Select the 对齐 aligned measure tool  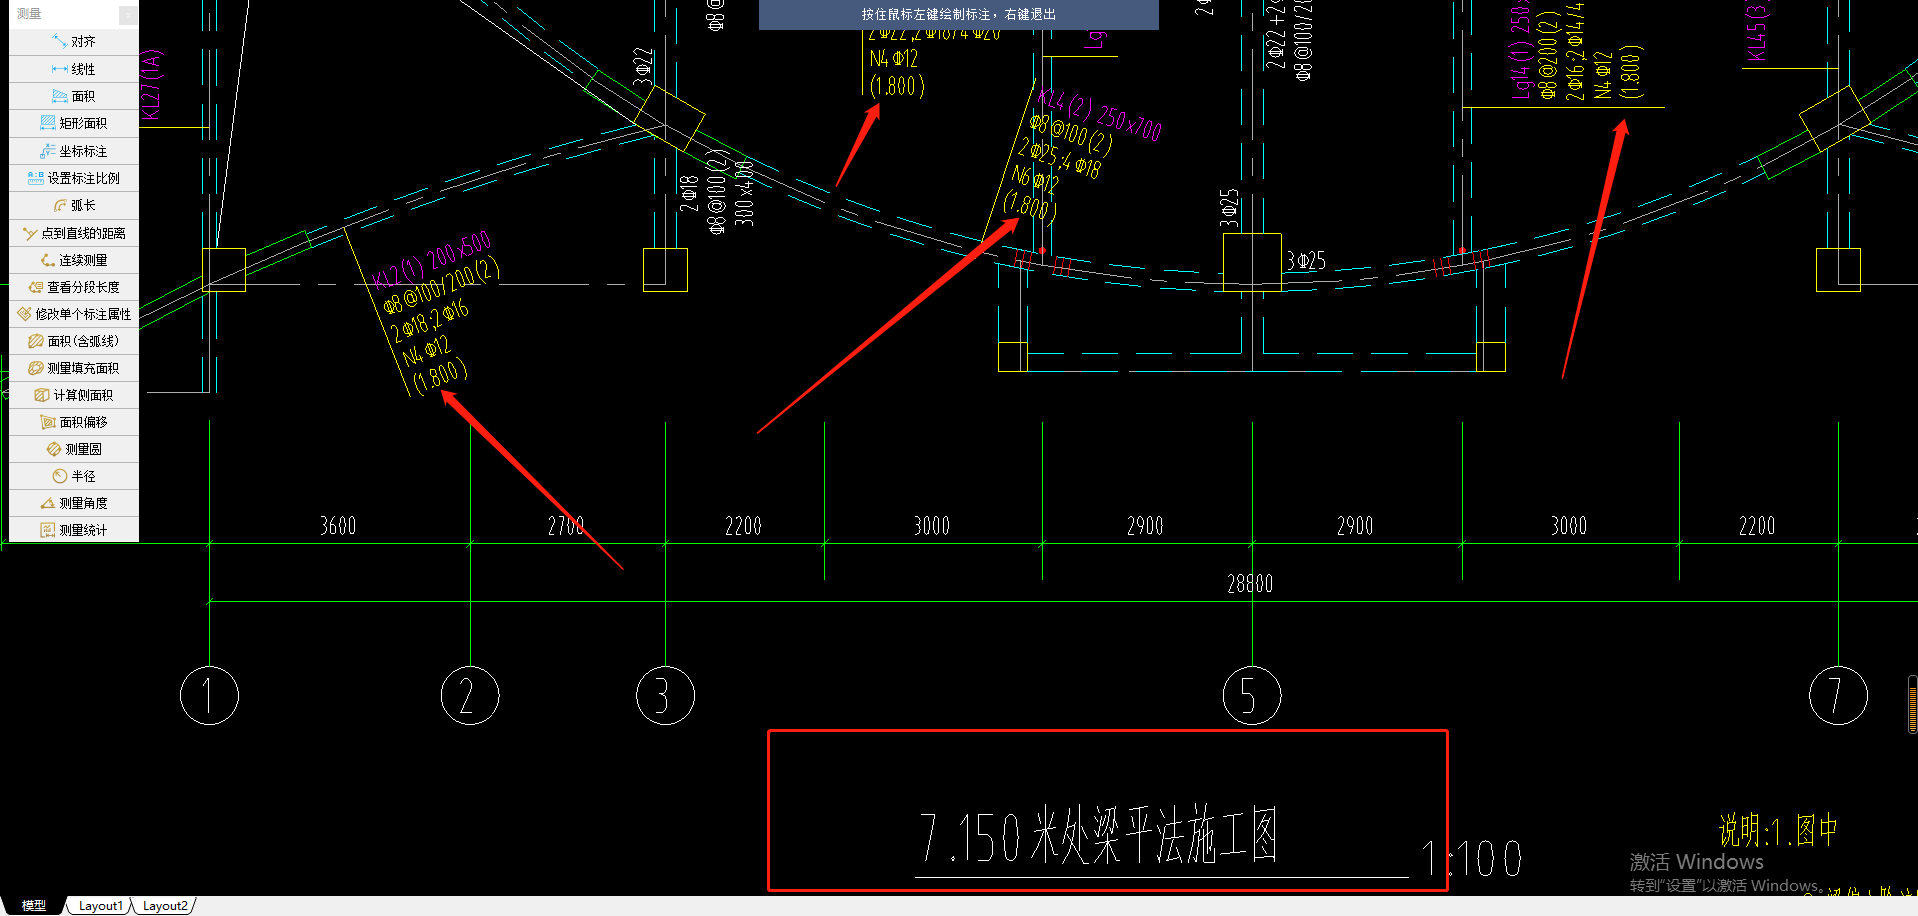pos(74,42)
